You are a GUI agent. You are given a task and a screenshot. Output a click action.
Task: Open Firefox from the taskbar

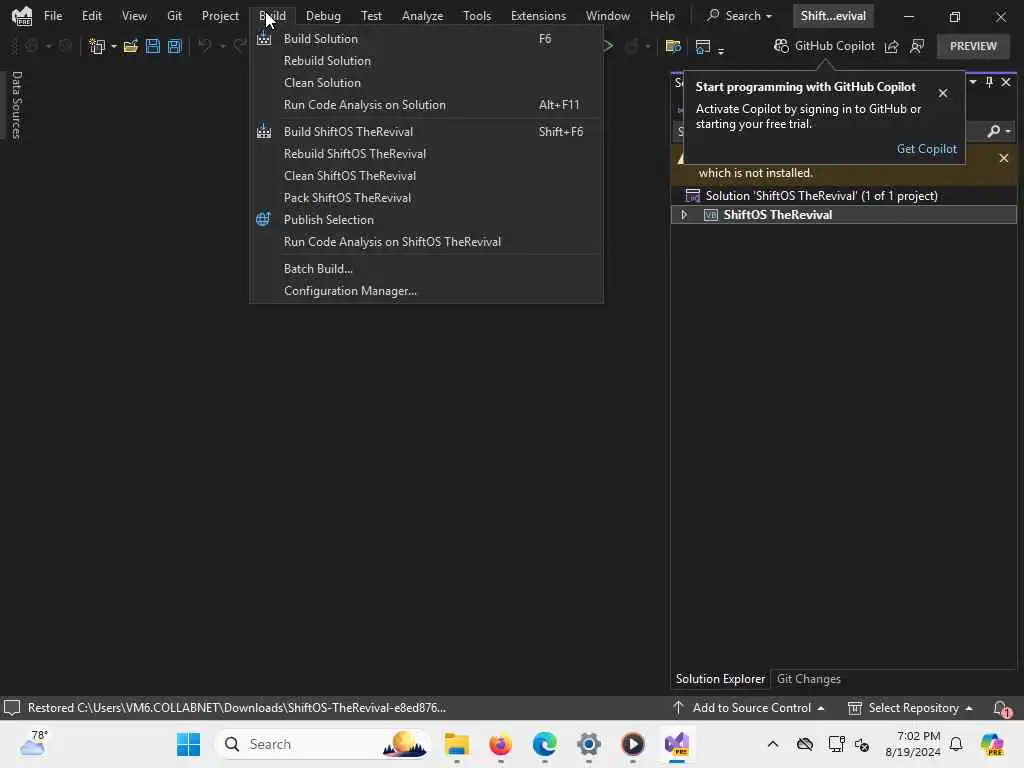(500, 744)
